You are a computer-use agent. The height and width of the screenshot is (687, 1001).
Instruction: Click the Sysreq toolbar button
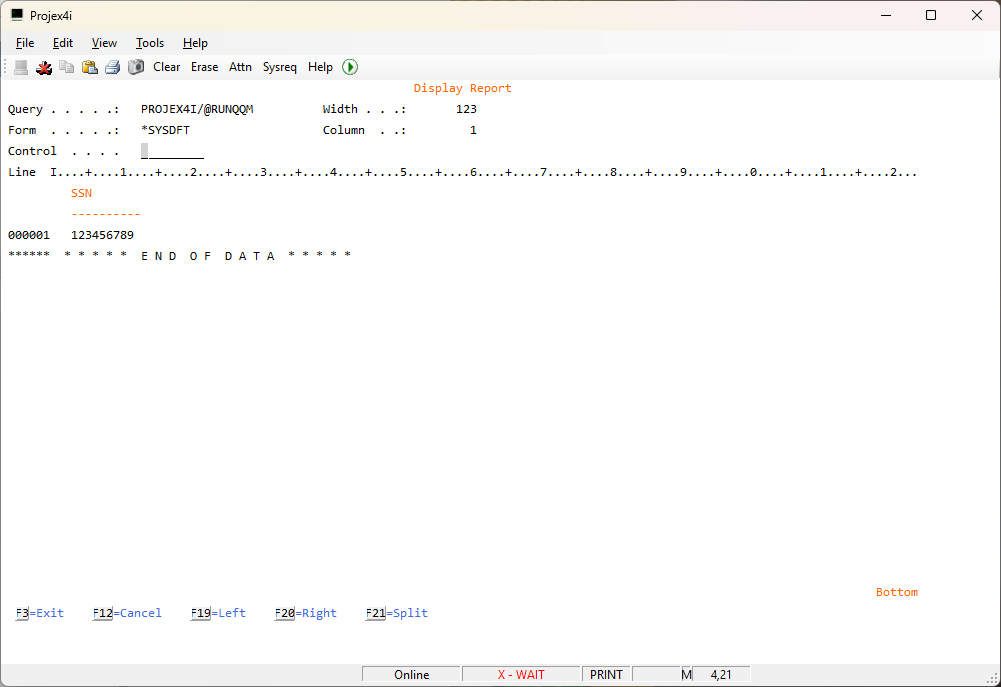pos(280,67)
